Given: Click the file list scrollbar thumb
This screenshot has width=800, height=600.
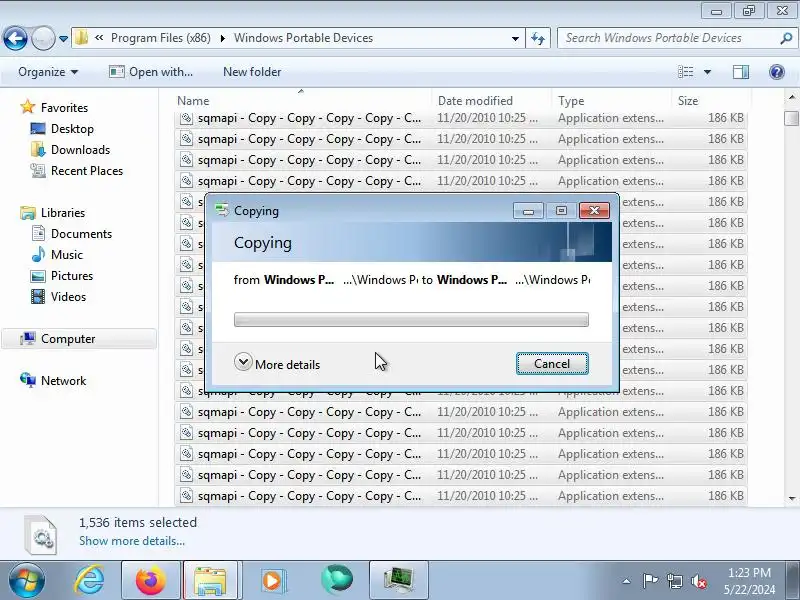Looking at the screenshot, I should [791, 118].
